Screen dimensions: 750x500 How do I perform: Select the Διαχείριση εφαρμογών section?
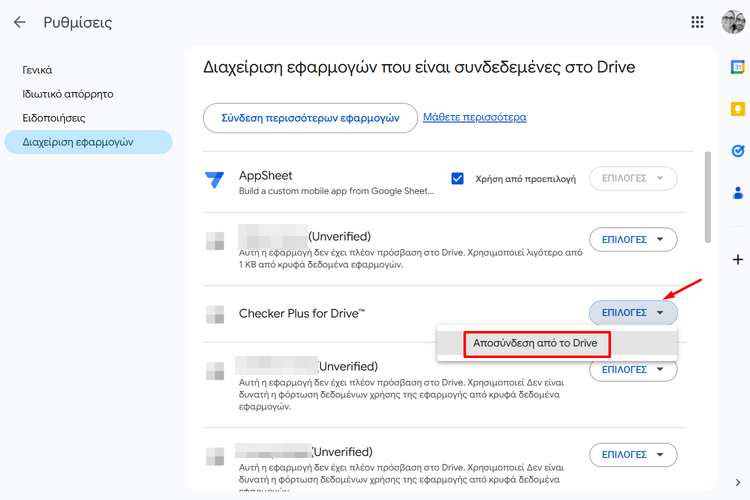click(88, 142)
